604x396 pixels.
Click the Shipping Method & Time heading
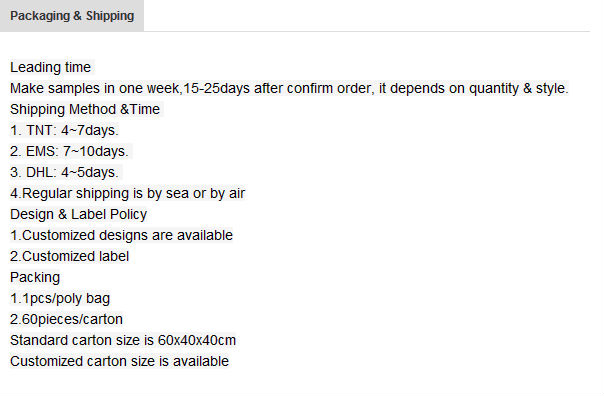point(85,109)
